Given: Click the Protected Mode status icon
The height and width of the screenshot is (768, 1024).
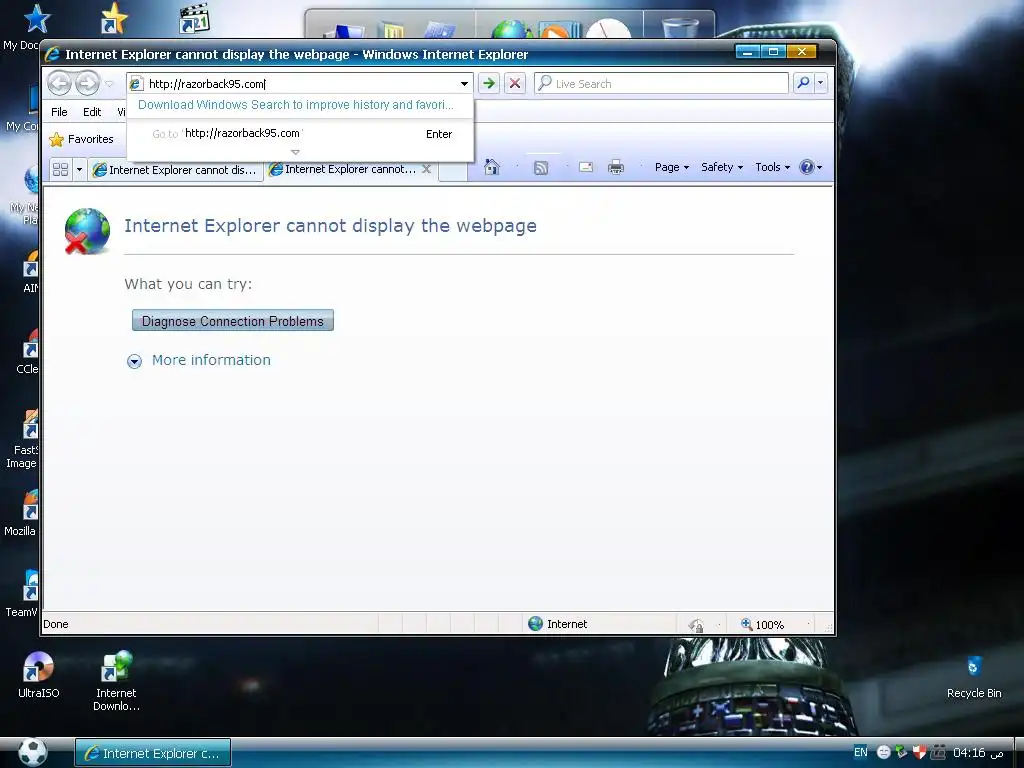Looking at the screenshot, I should coord(696,625).
